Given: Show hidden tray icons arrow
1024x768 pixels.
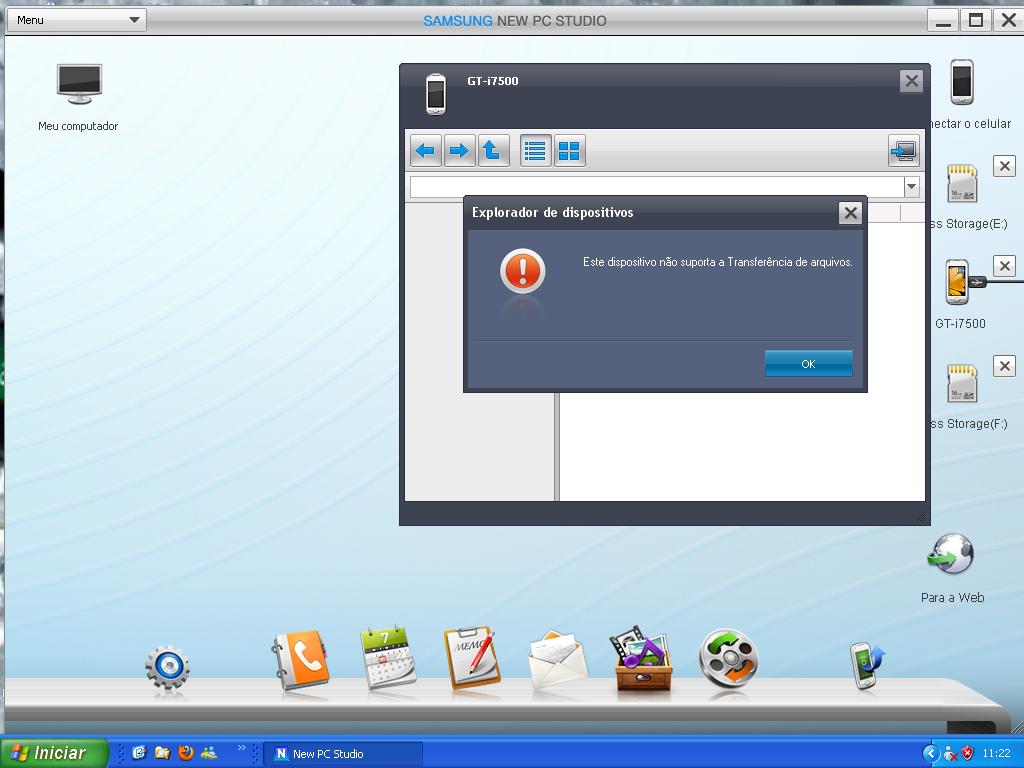Looking at the screenshot, I should coord(930,754).
